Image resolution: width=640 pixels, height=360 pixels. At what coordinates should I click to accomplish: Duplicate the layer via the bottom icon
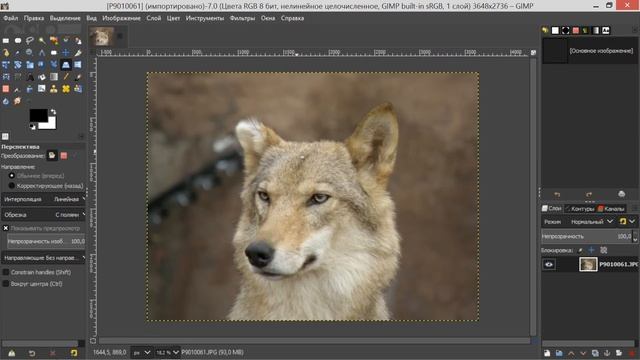(595, 353)
